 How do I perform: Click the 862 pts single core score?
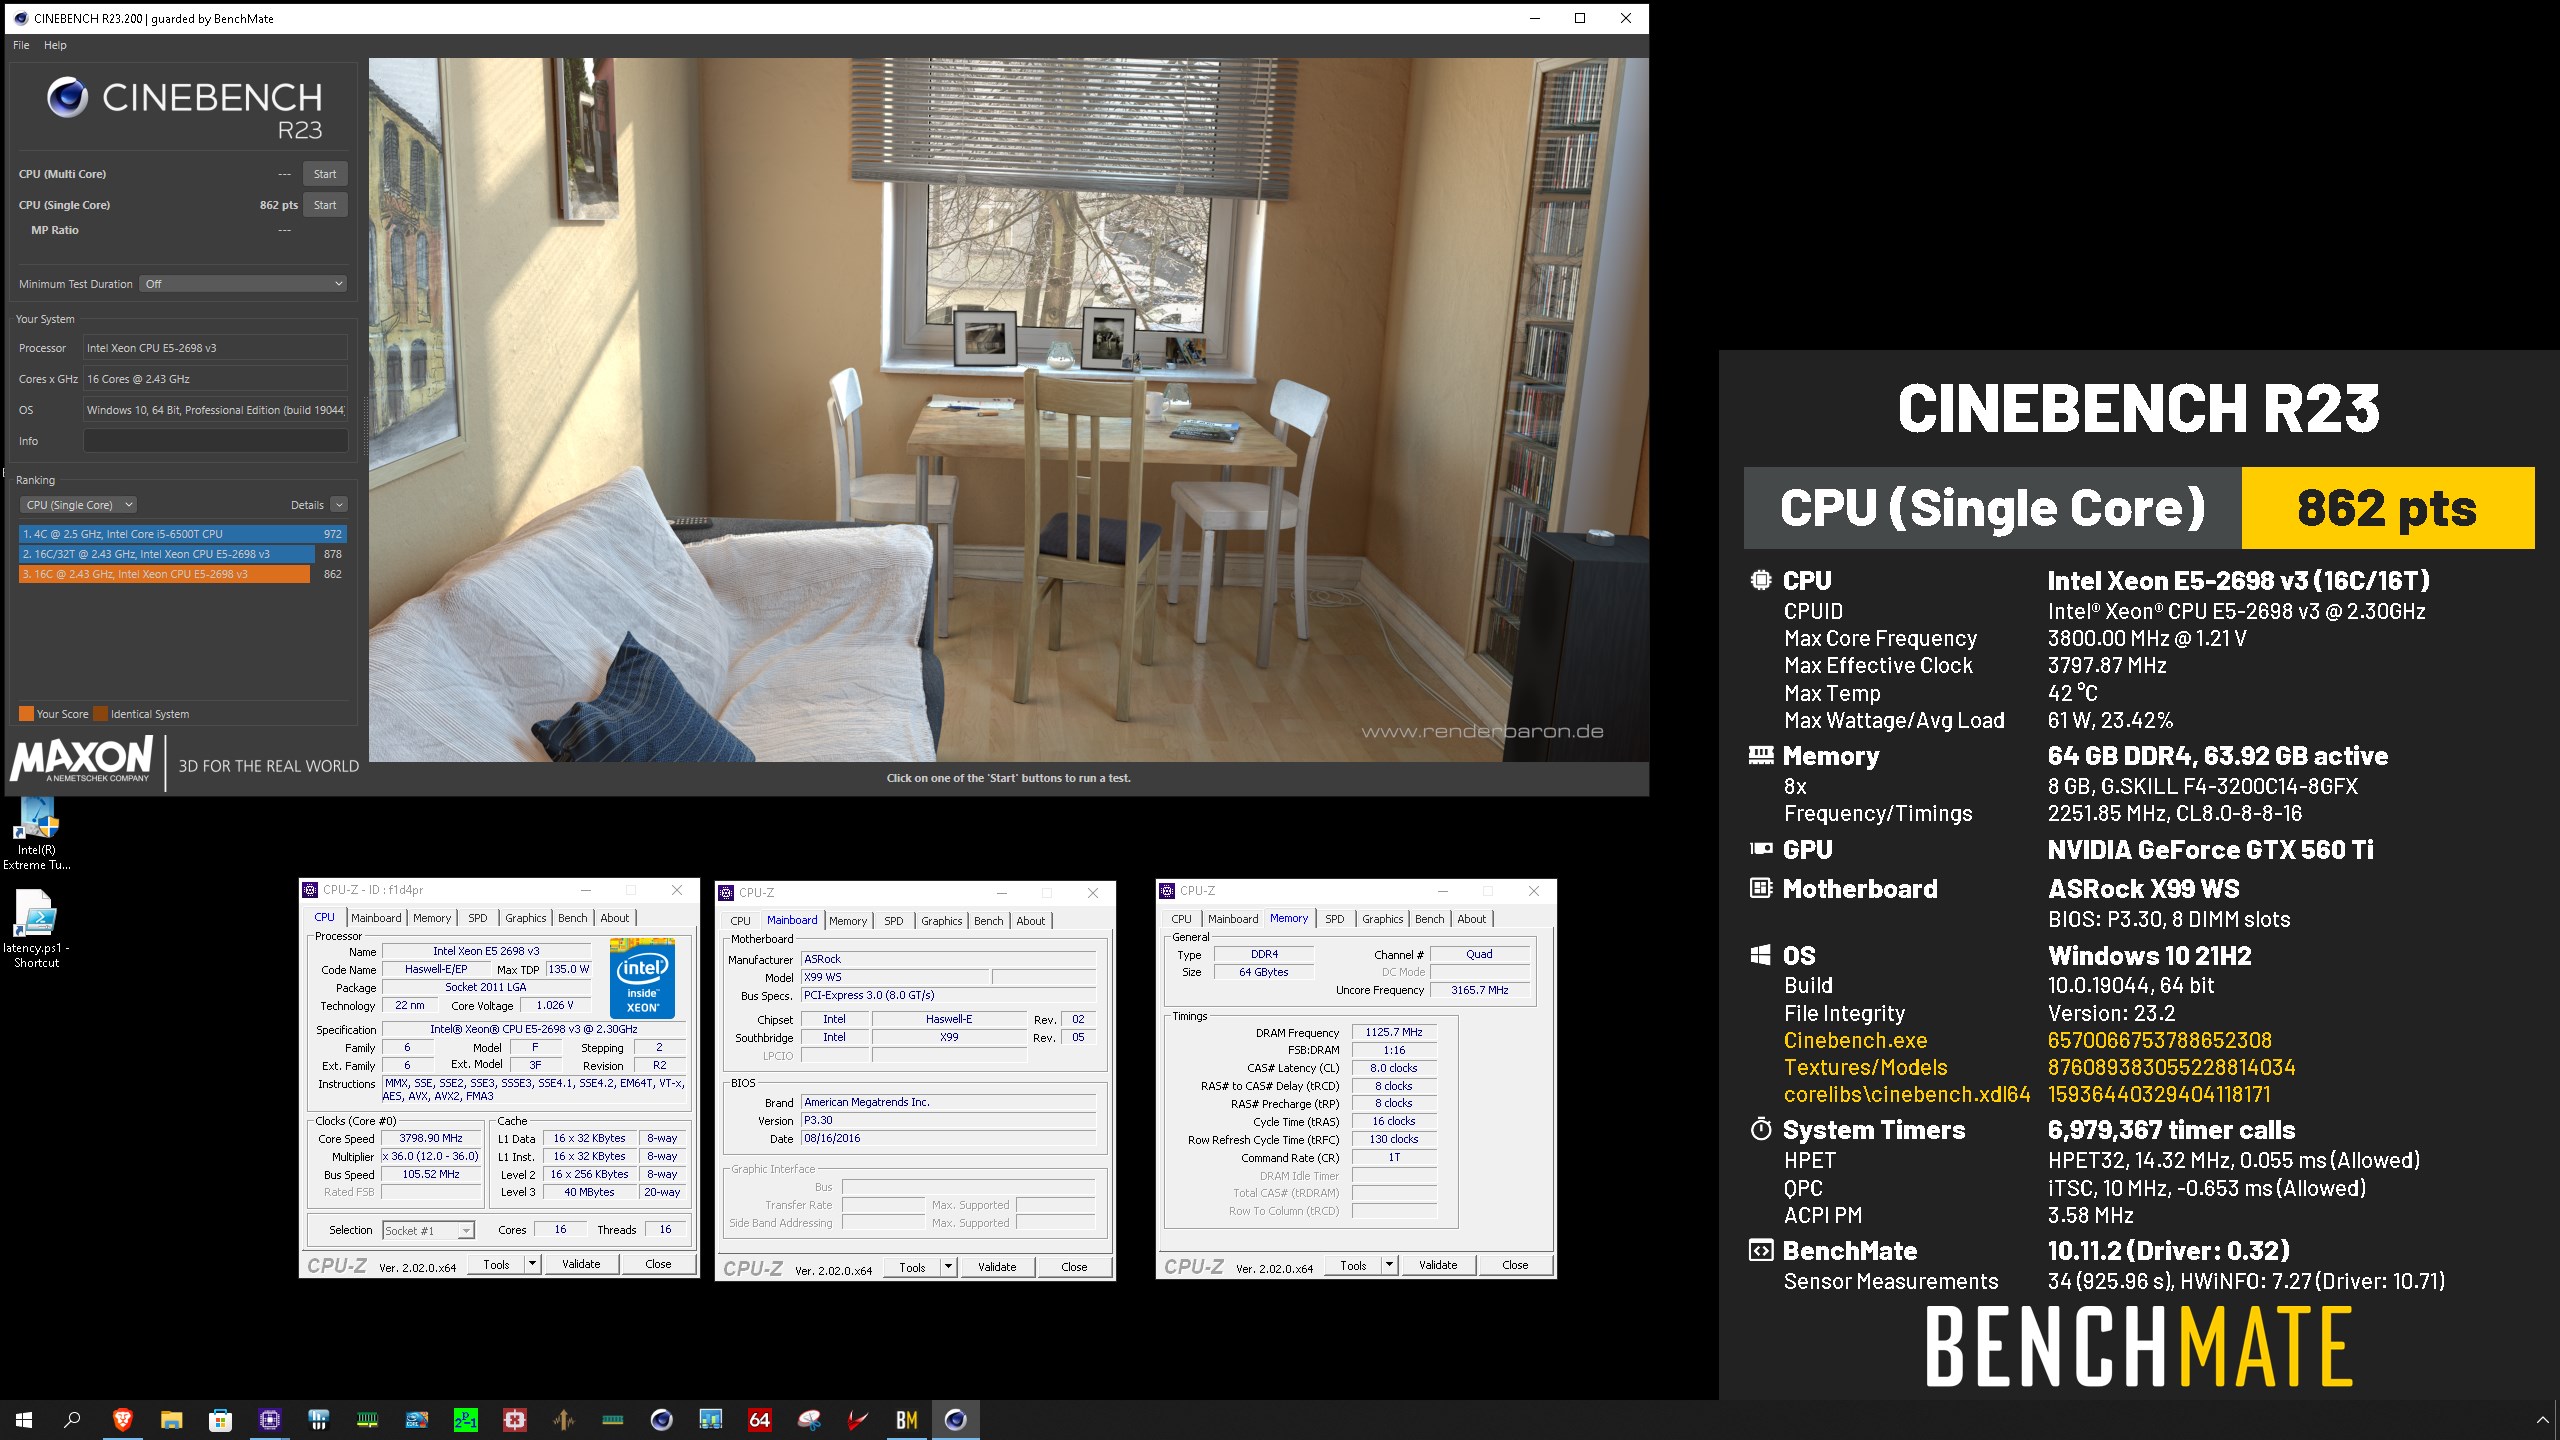coord(278,205)
